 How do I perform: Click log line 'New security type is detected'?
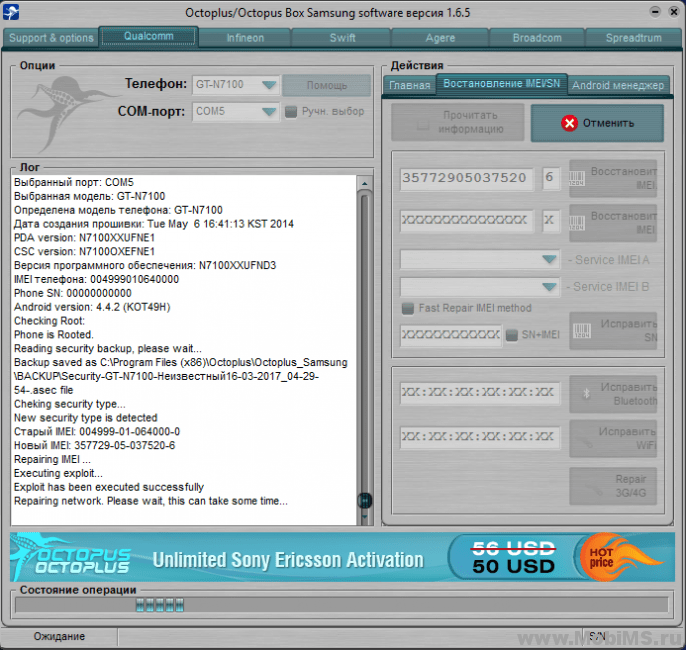click(85, 418)
